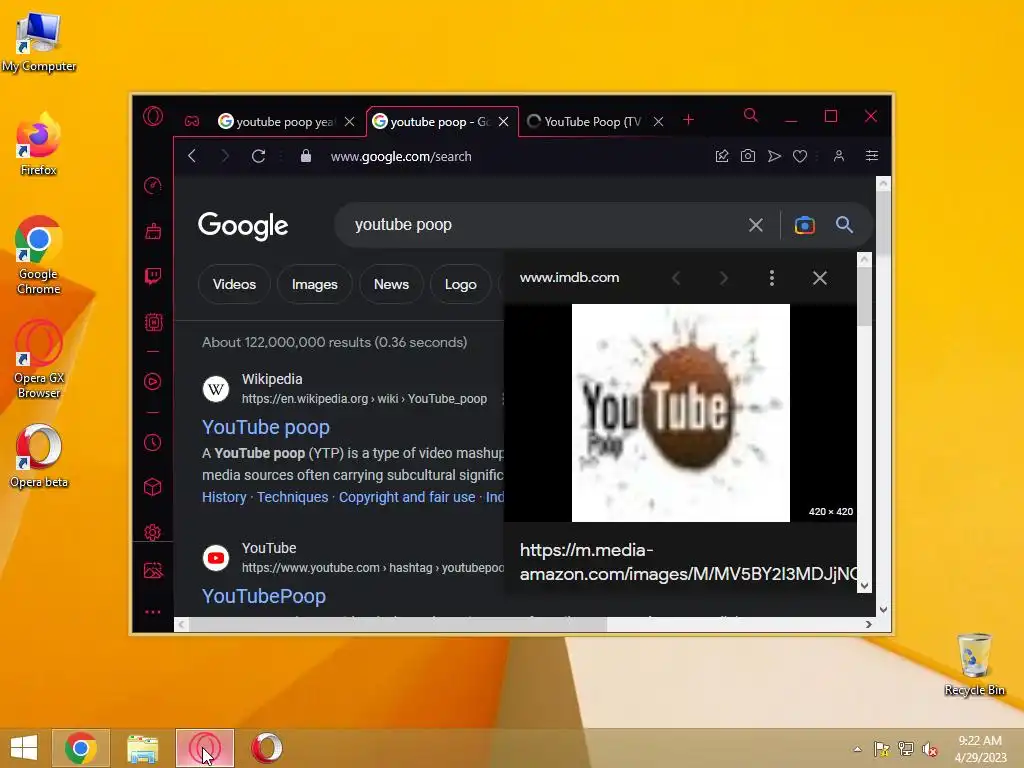Show previous image in preview panel
This screenshot has width=1024, height=768.
677,278
